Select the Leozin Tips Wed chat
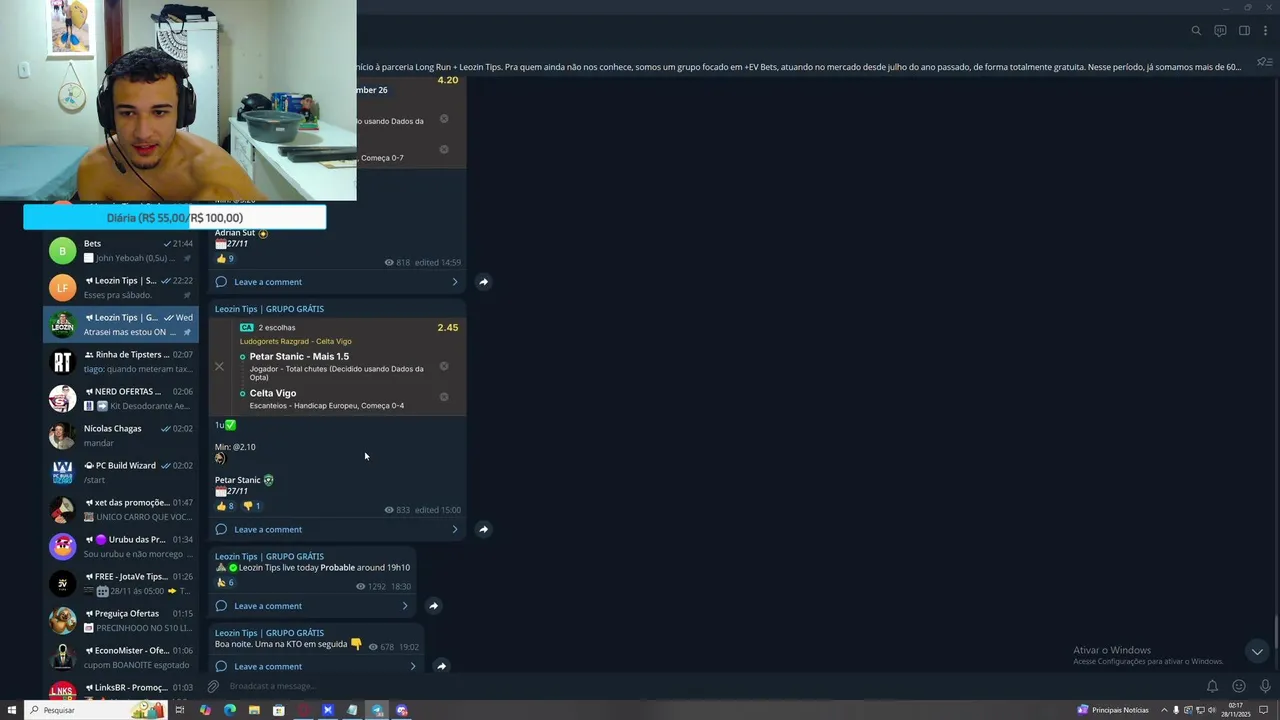The width and height of the screenshot is (1280, 720). pos(121,324)
